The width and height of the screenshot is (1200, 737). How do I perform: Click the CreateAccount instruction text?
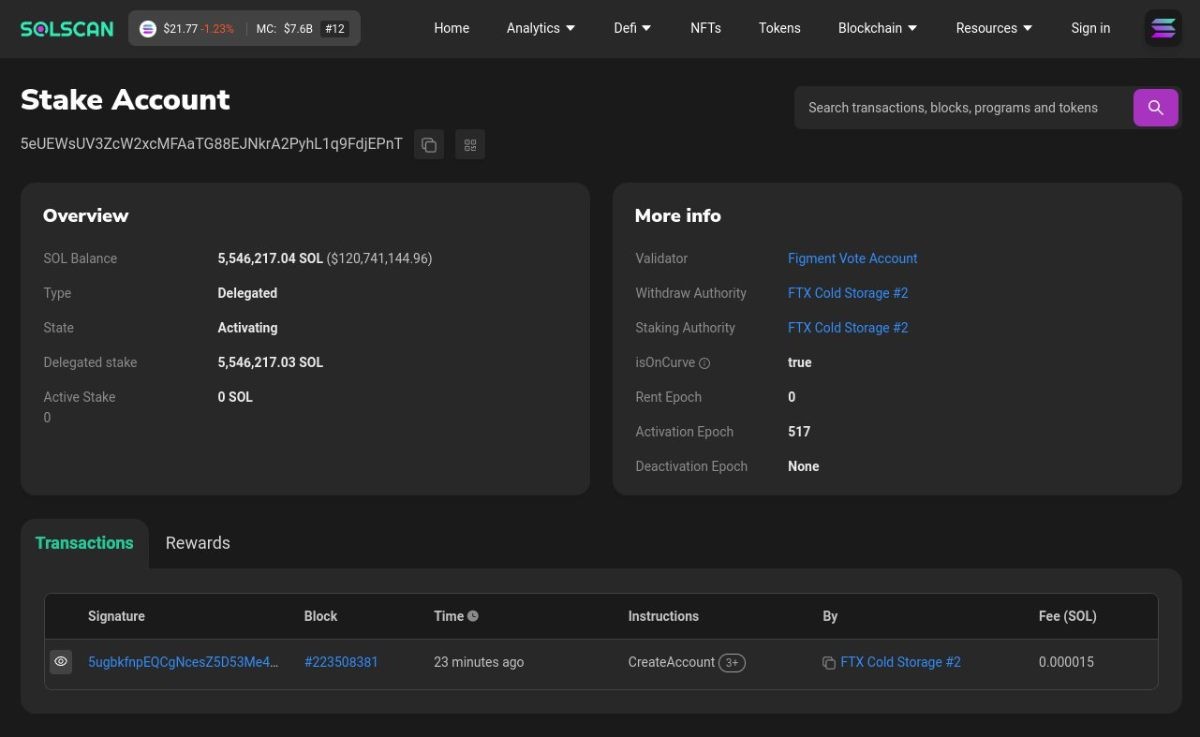click(671, 662)
